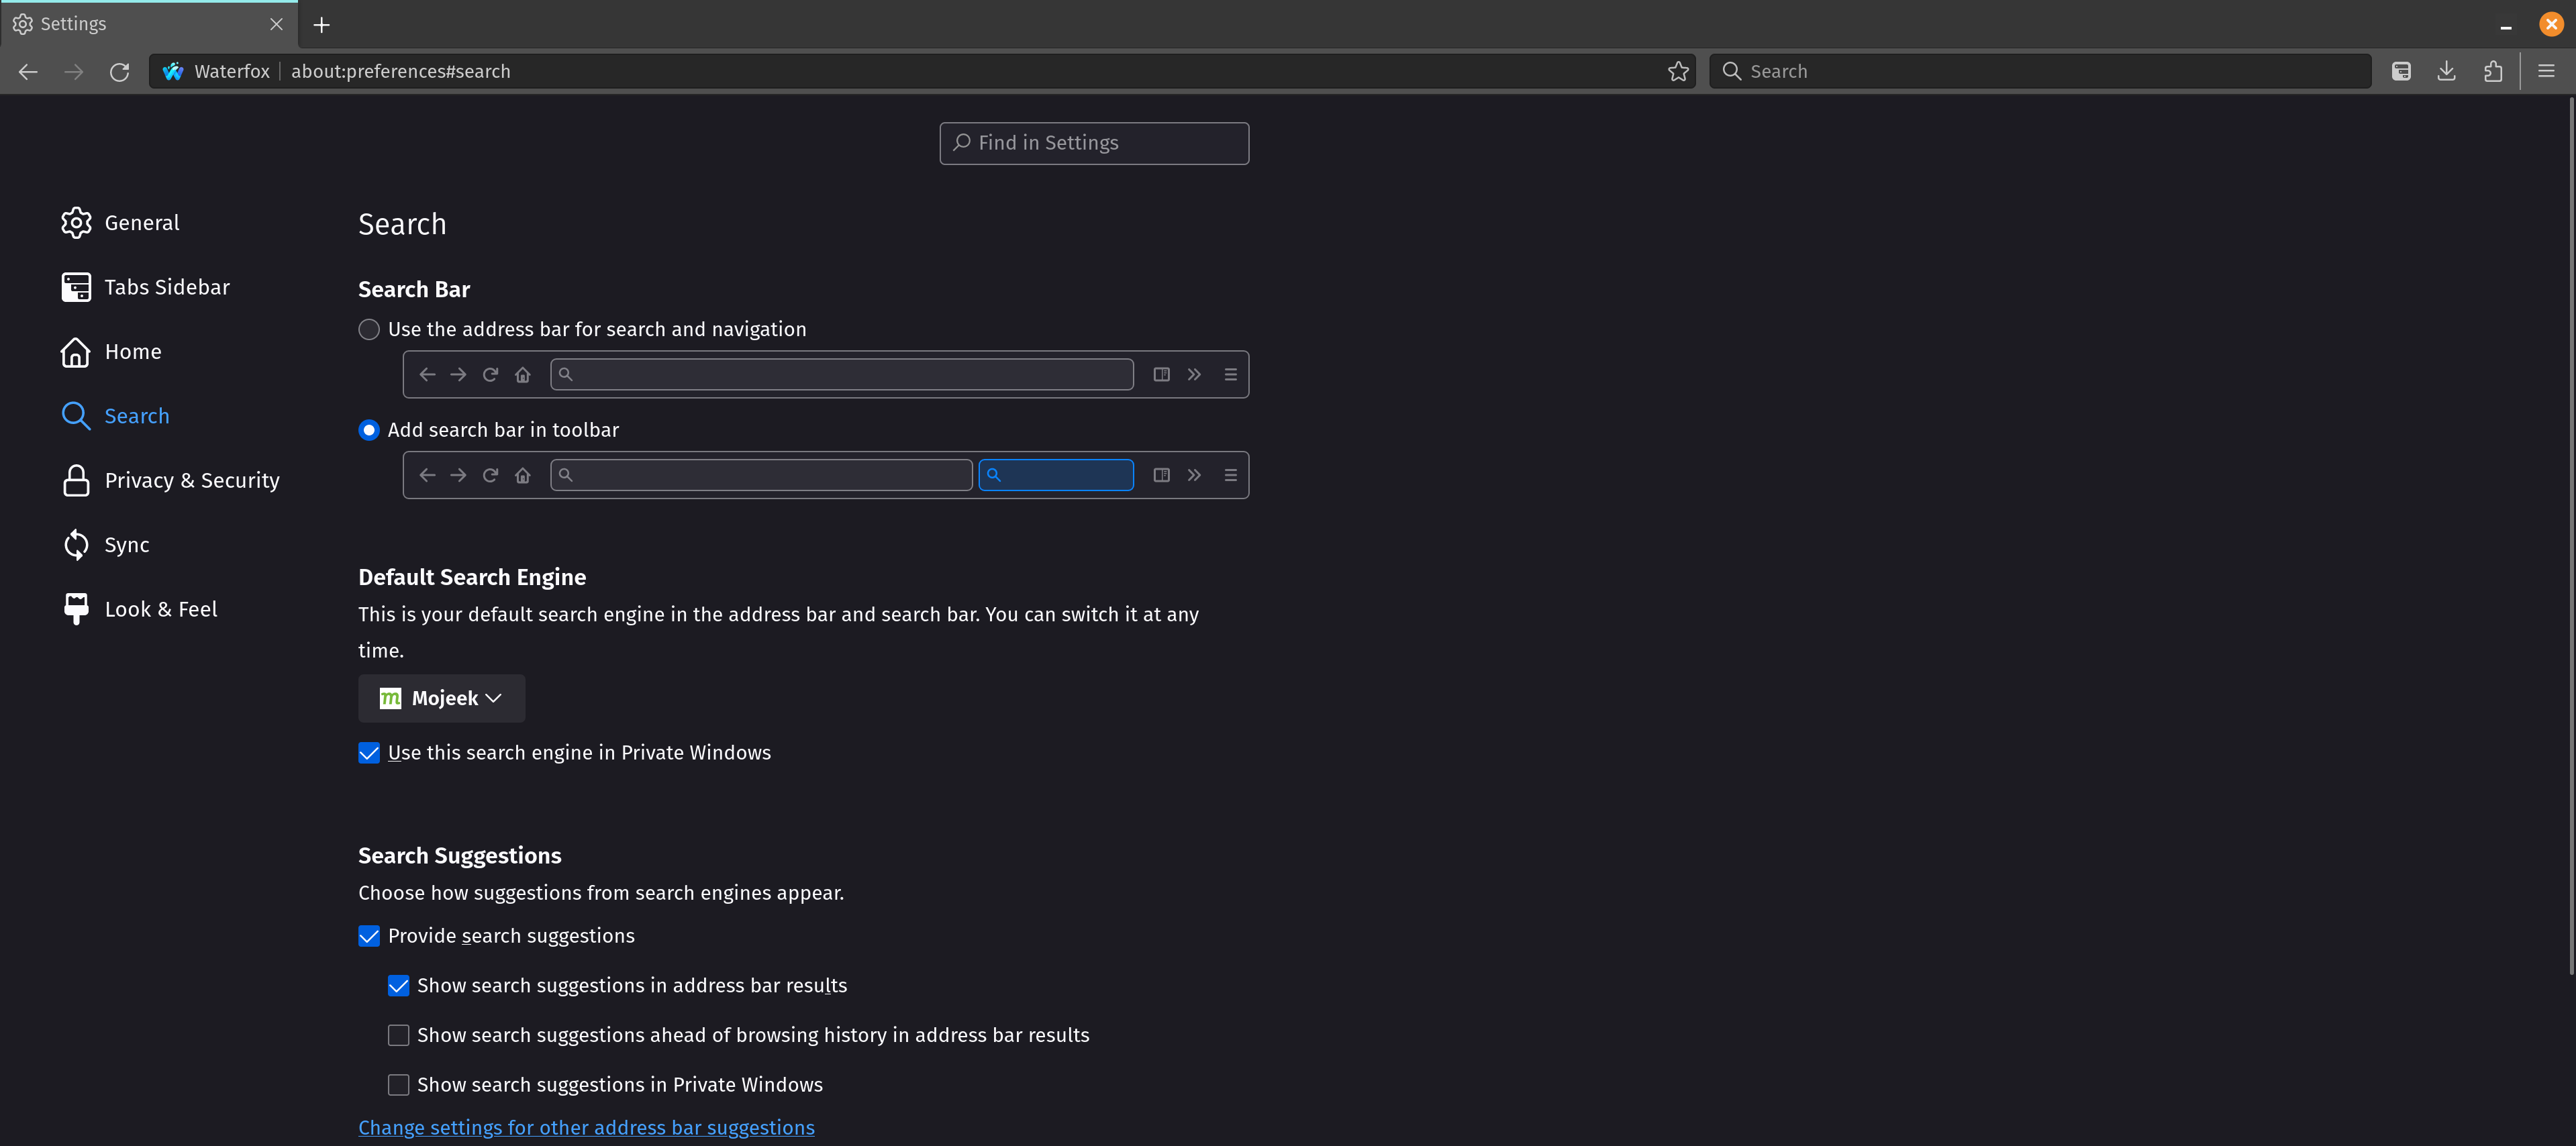Open the tabs sidebar toolbar button
The height and width of the screenshot is (1146, 2576).
coord(2401,71)
